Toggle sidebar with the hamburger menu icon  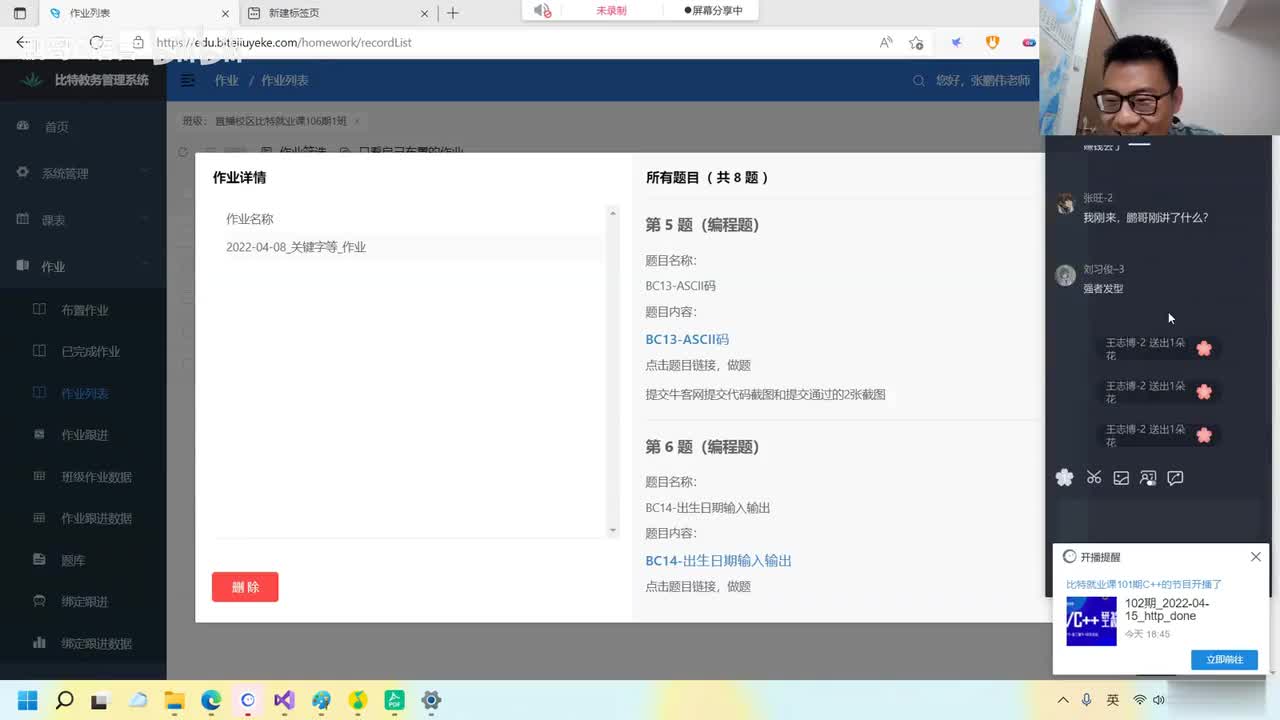coord(187,80)
